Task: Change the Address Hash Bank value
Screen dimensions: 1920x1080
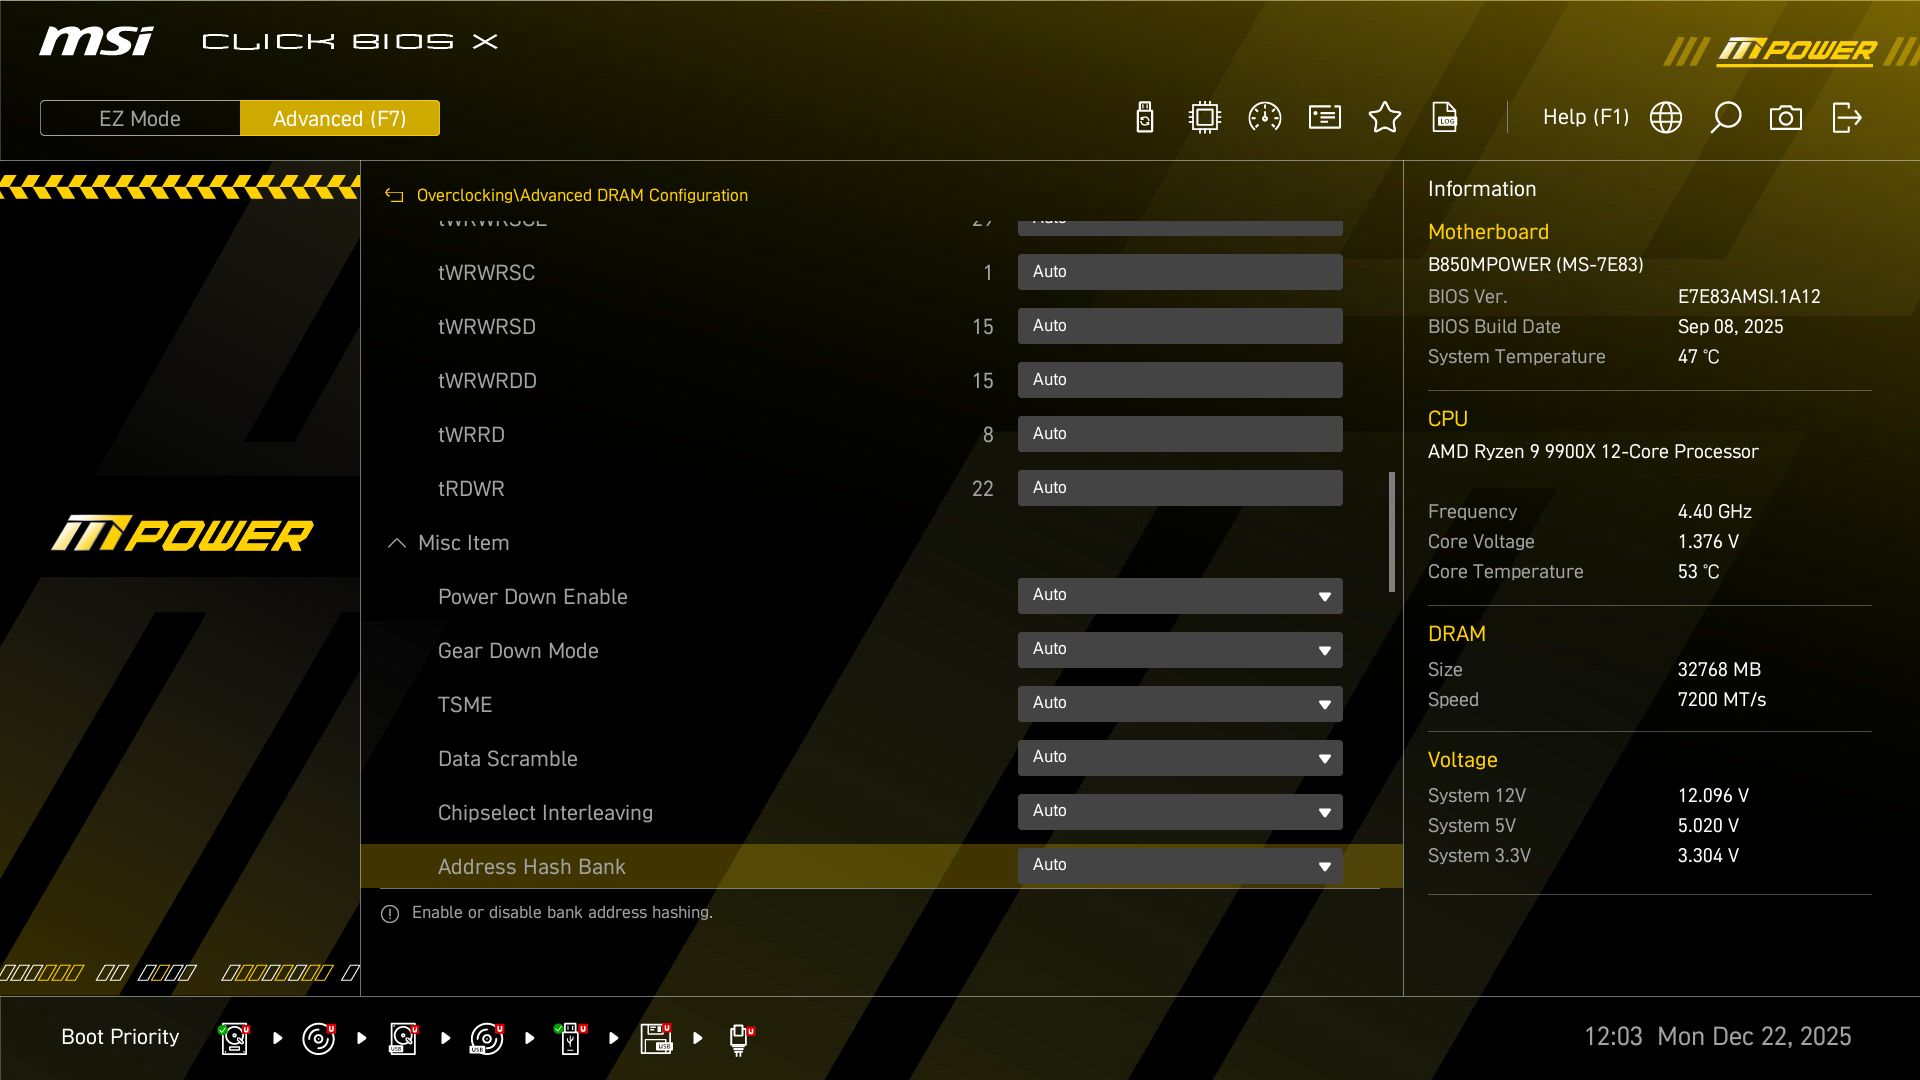Action: point(1180,865)
